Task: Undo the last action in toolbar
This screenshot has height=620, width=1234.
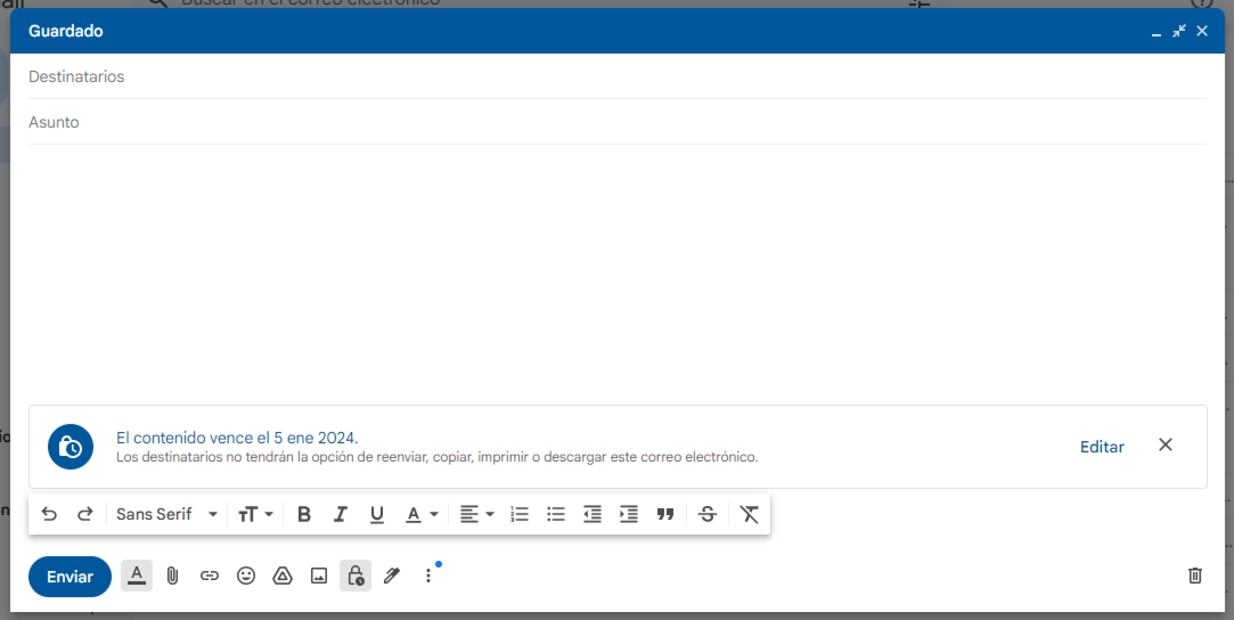Action: [x=49, y=514]
